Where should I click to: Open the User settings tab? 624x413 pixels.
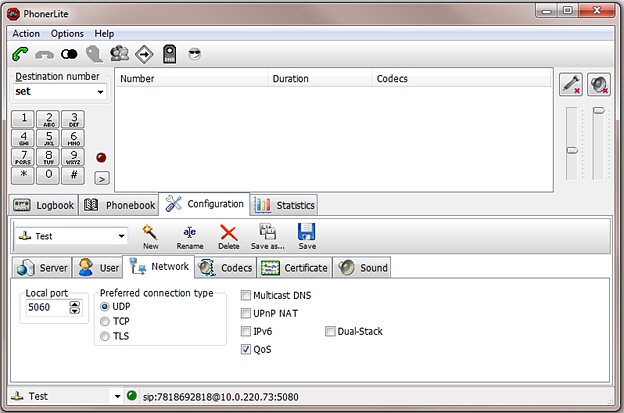pos(98,268)
